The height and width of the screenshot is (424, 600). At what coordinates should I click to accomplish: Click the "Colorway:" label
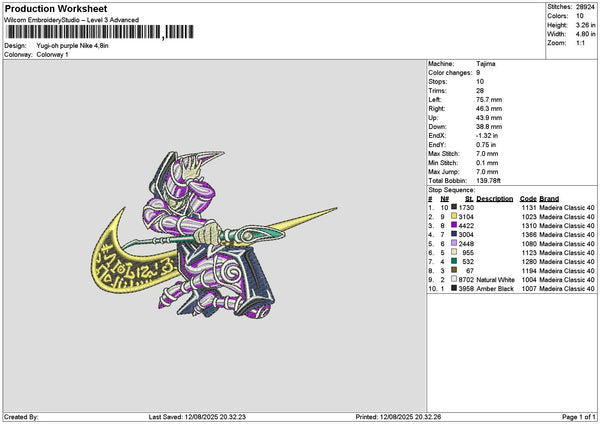[x=18, y=55]
